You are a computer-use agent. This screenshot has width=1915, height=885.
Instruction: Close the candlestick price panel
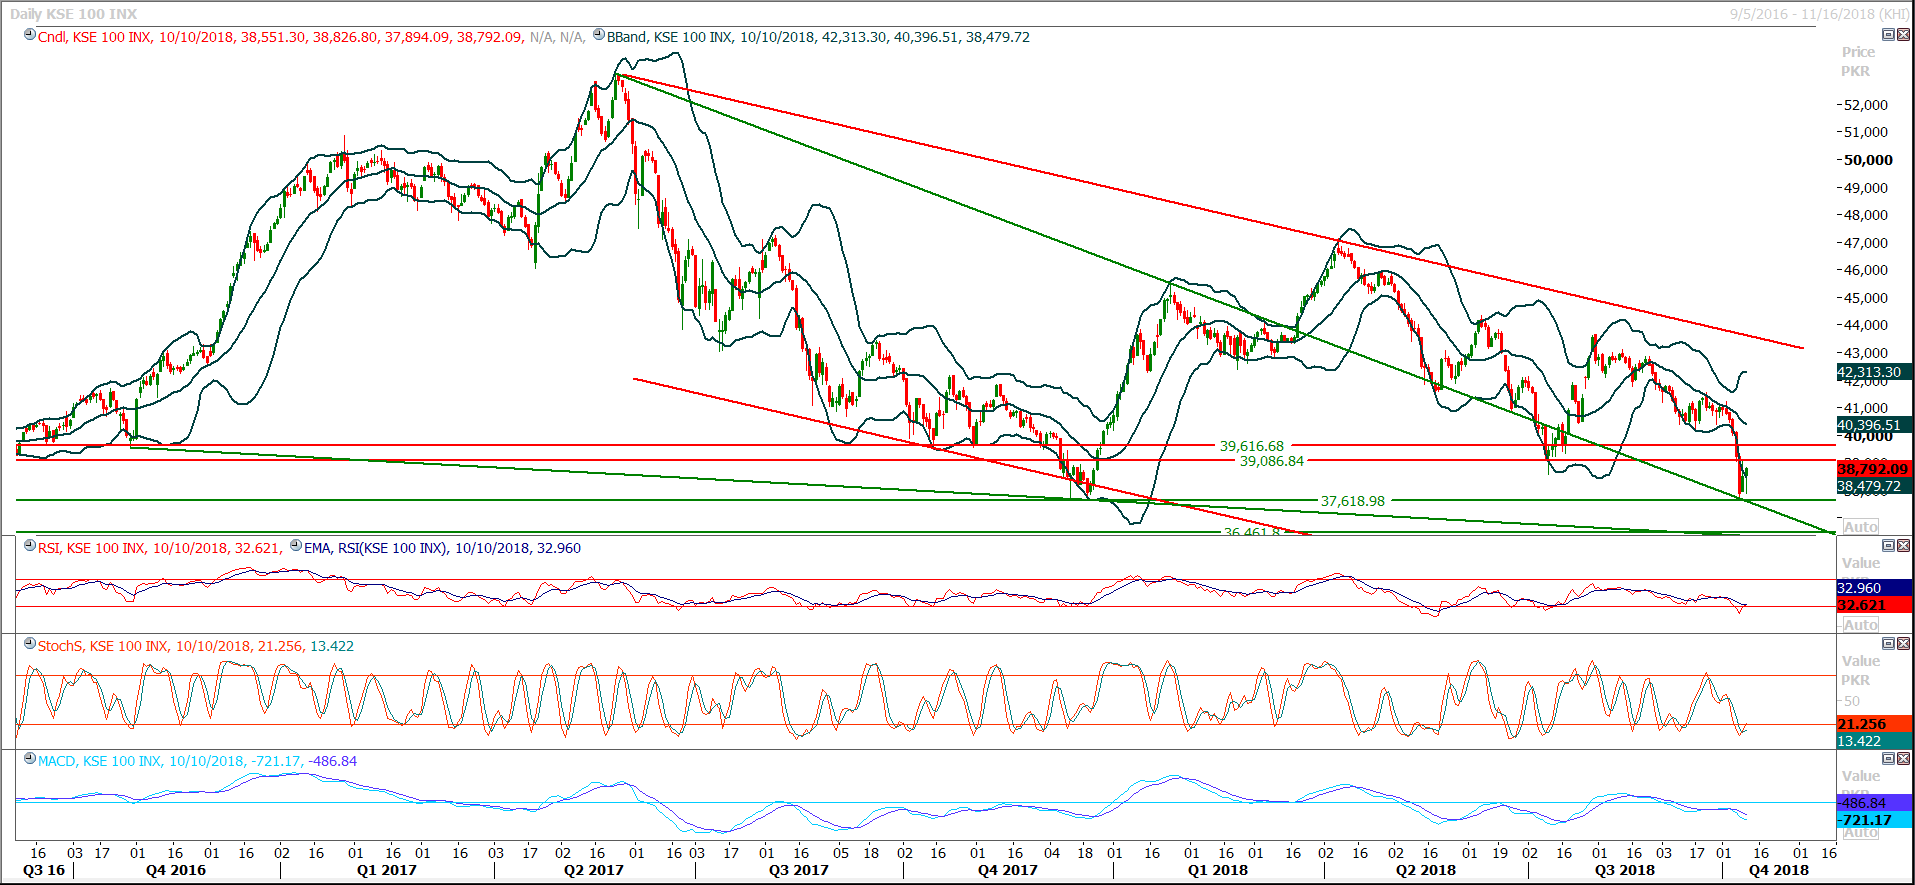pyautogui.click(x=1903, y=34)
